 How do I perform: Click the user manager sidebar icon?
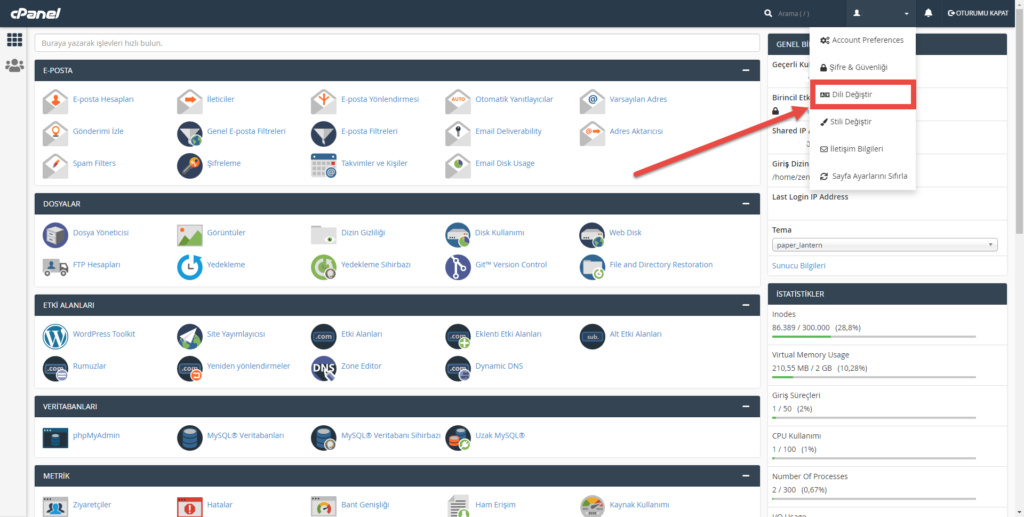pyautogui.click(x=14, y=65)
